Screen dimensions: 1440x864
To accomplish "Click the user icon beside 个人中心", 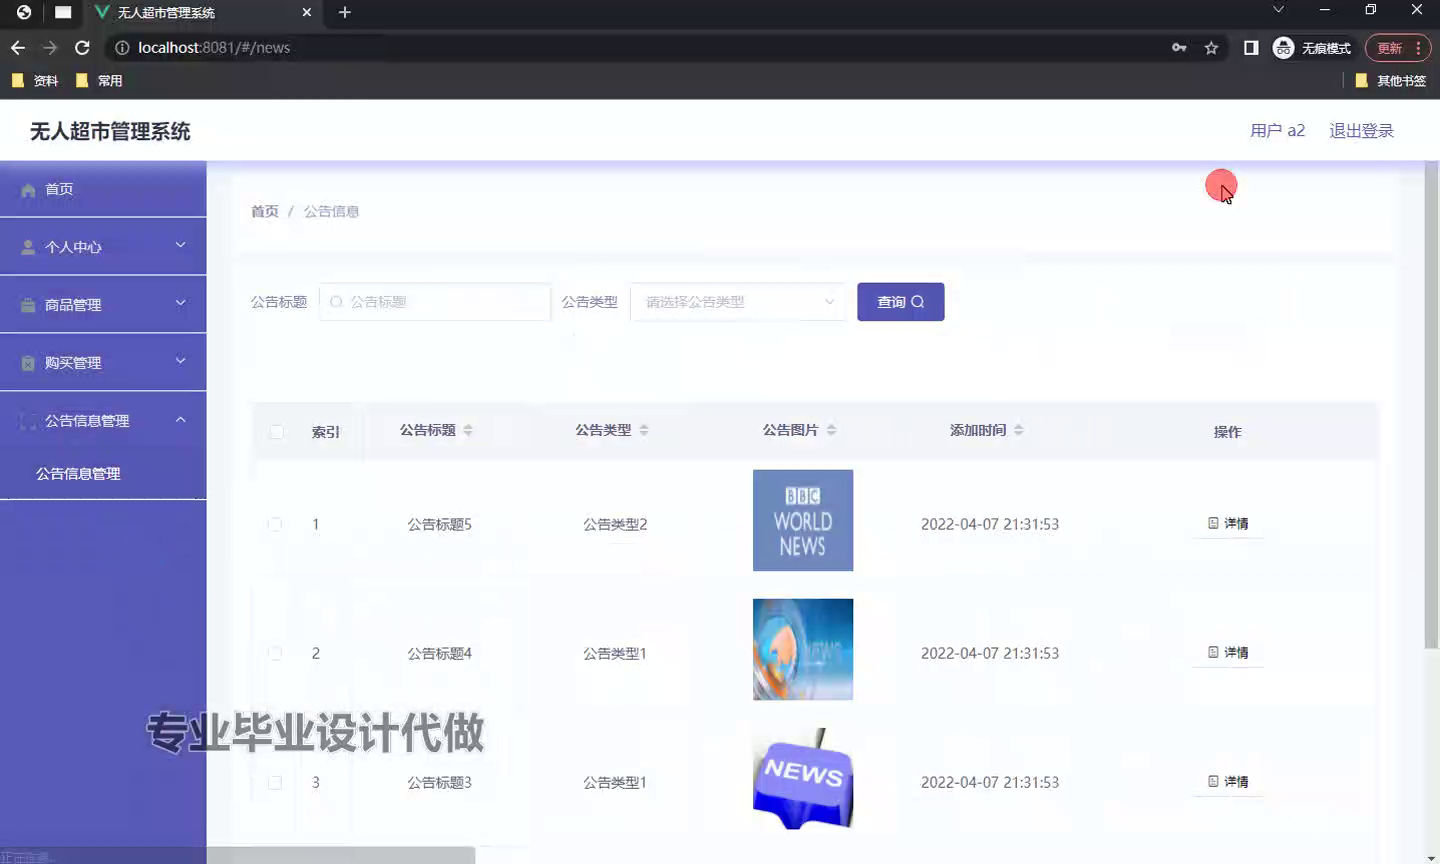I will [28, 247].
